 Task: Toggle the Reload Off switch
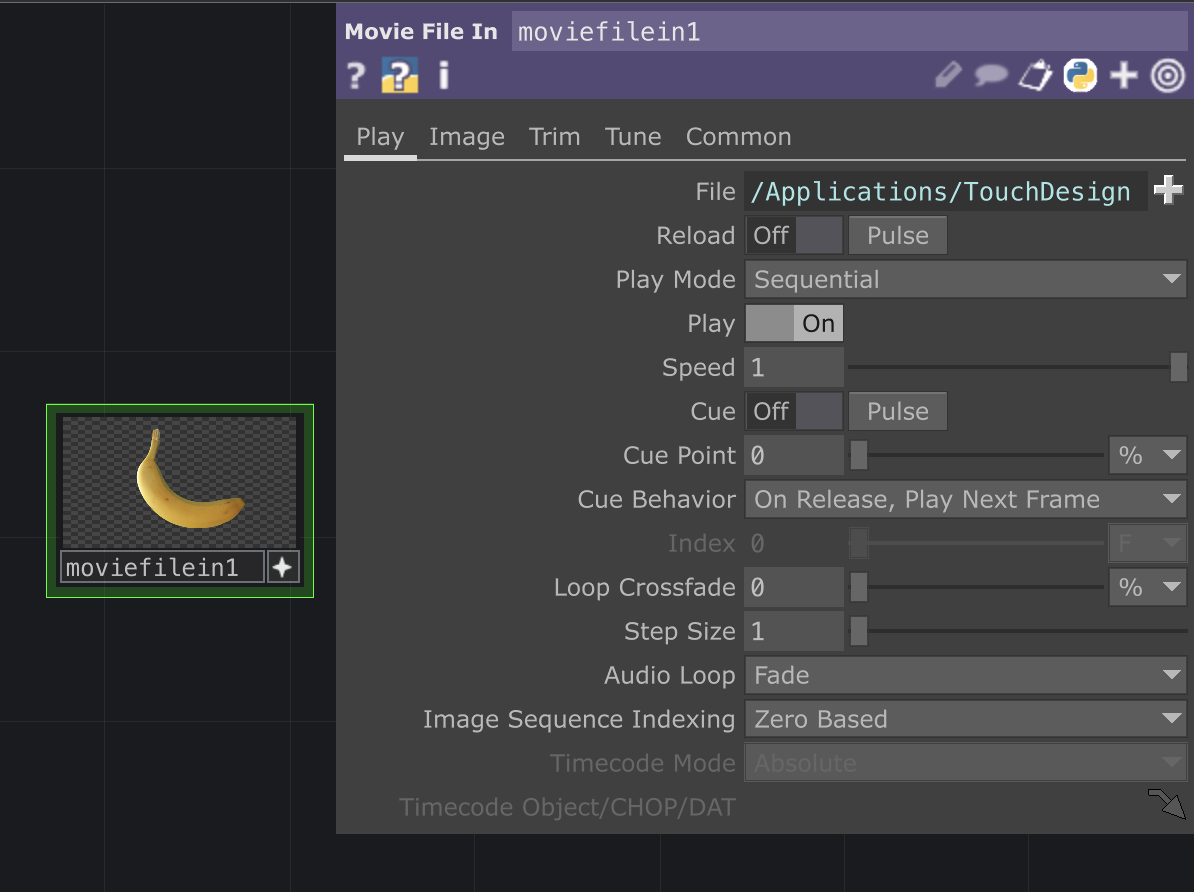click(x=795, y=236)
